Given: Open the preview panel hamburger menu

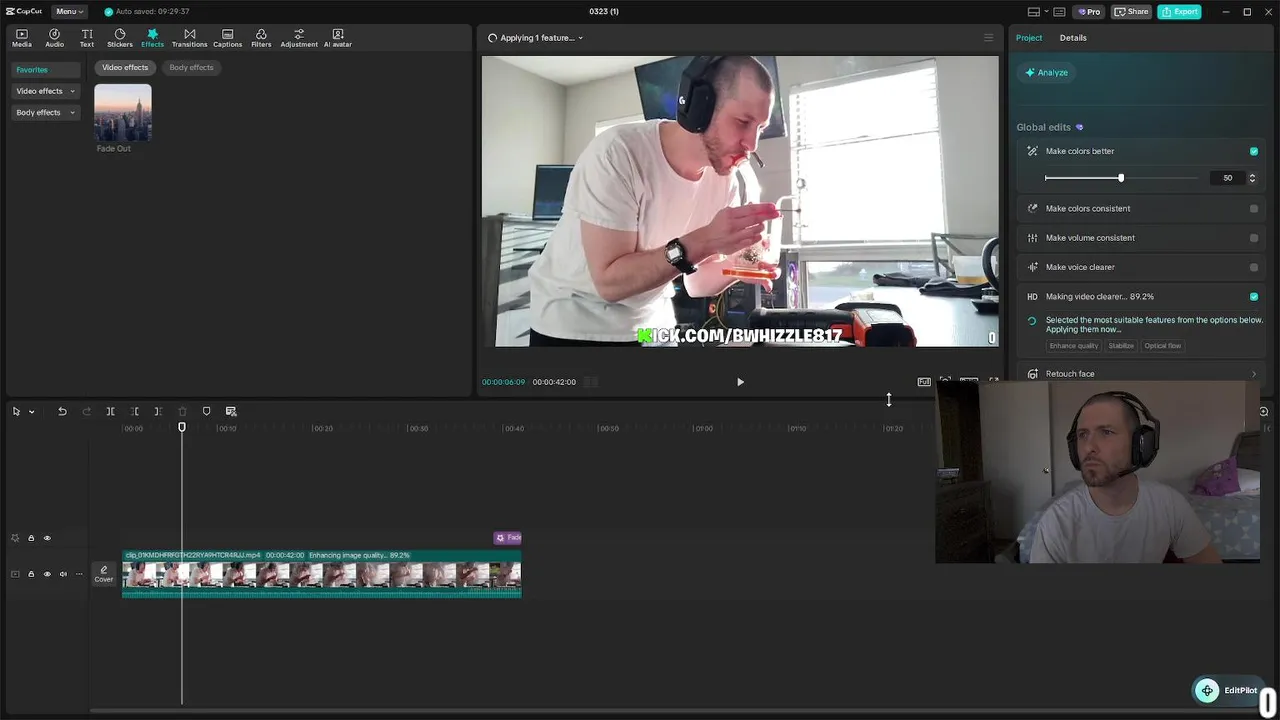Looking at the screenshot, I should (988, 38).
